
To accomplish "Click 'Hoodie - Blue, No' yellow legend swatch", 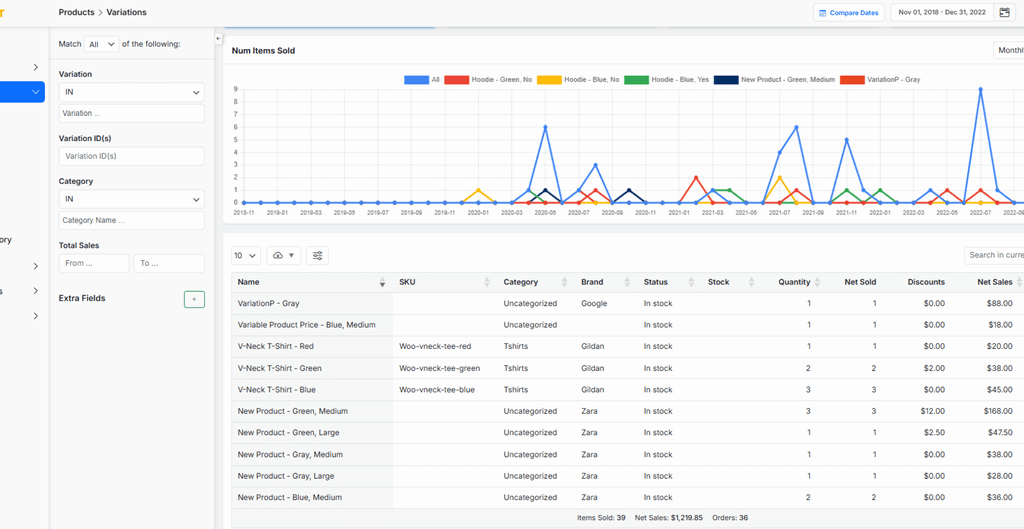I will pyautogui.click(x=549, y=80).
